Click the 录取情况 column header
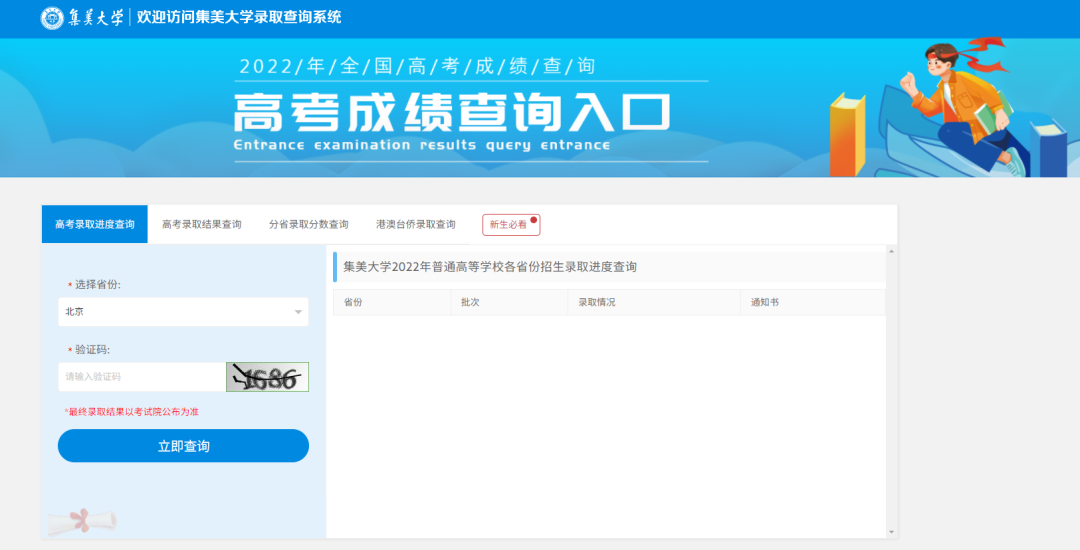1080x550 pixels. [x=654, y=302]
